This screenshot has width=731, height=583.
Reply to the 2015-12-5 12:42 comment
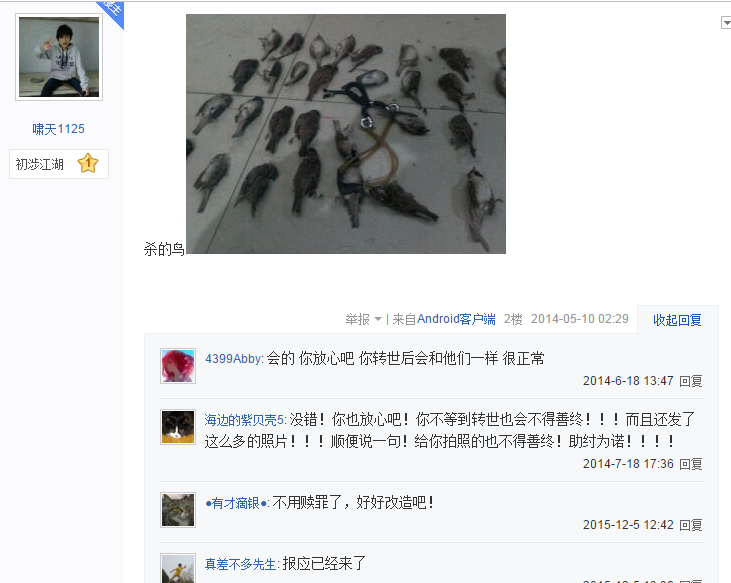tap(691, 525)
